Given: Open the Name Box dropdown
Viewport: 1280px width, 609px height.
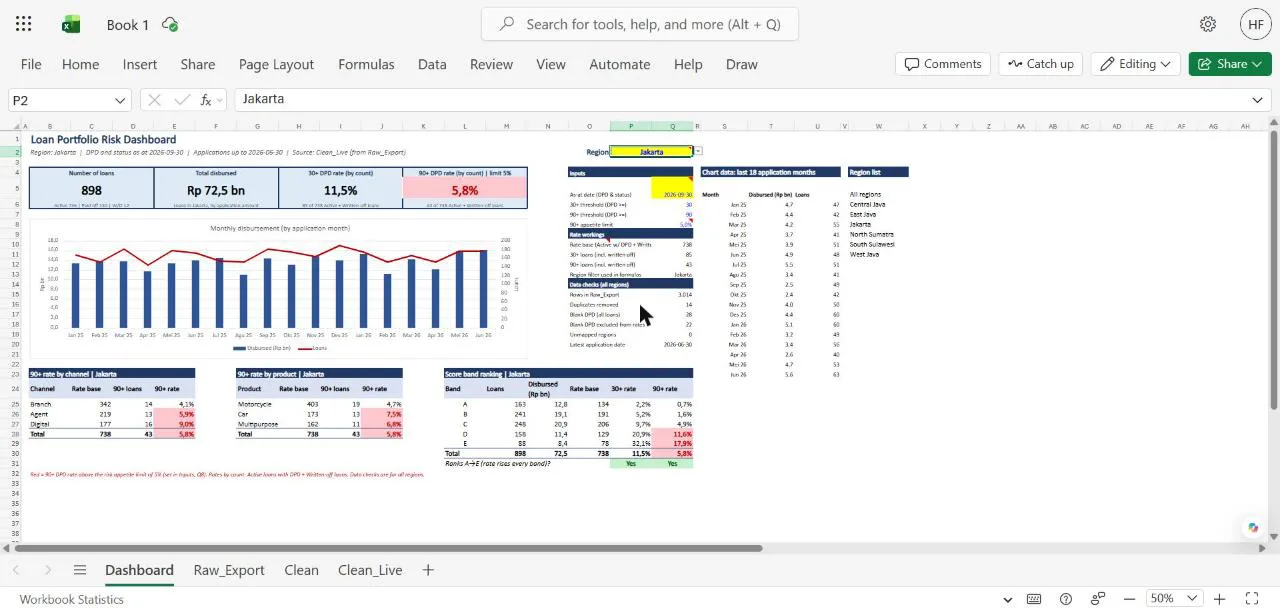Looking at the screenshot, I should pyautogui.click(x=121, y=100).
